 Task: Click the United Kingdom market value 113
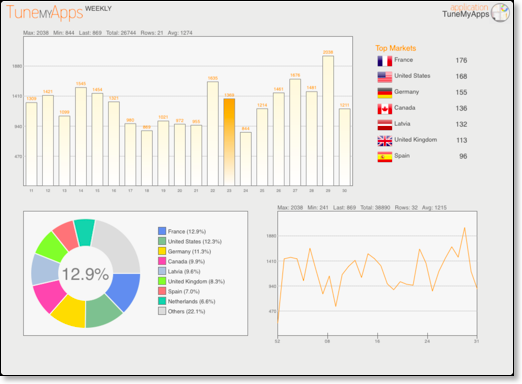point(462,140)
